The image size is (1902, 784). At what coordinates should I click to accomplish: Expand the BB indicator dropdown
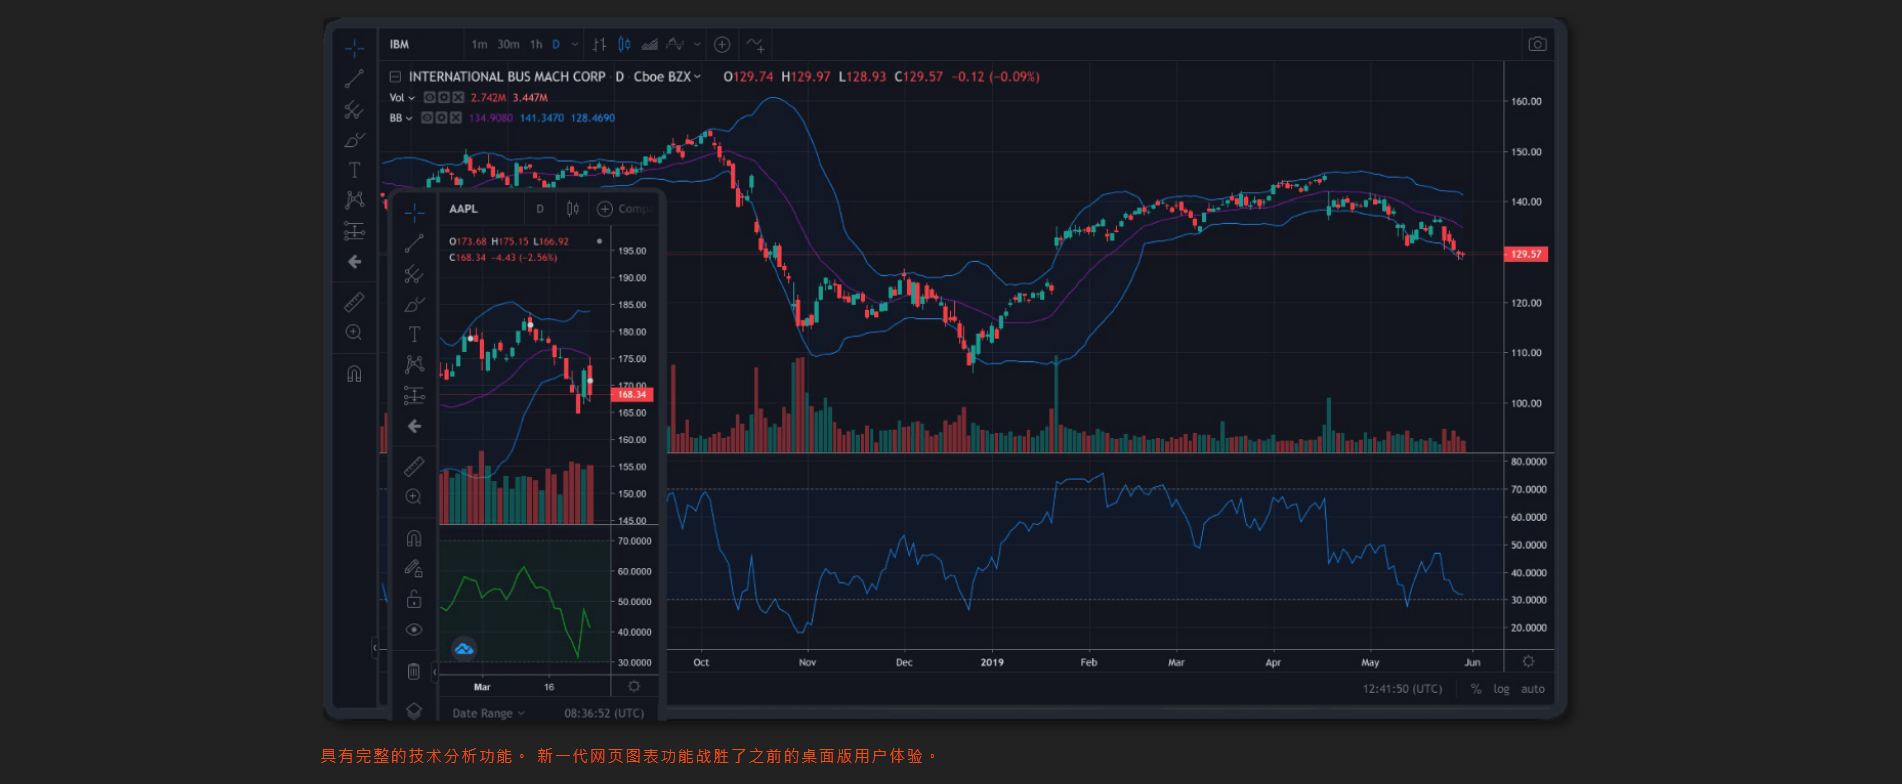click(408, 118)
